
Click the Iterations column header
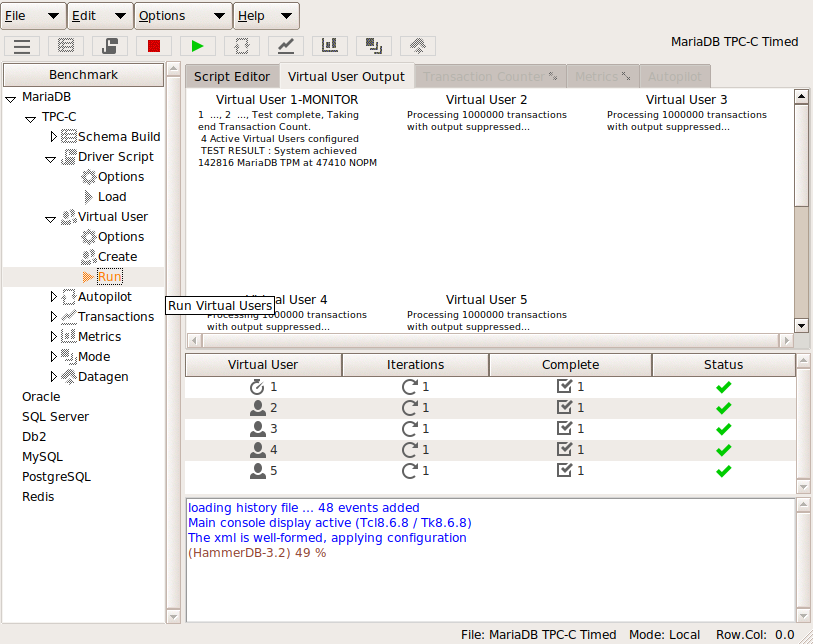[415, 365]
